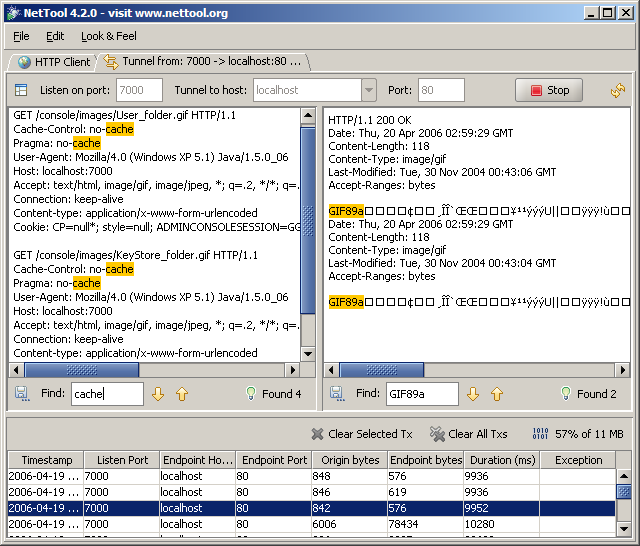Click Clear Selected Tx
Viewport: 640px width, 546px height.
point(361,434)
